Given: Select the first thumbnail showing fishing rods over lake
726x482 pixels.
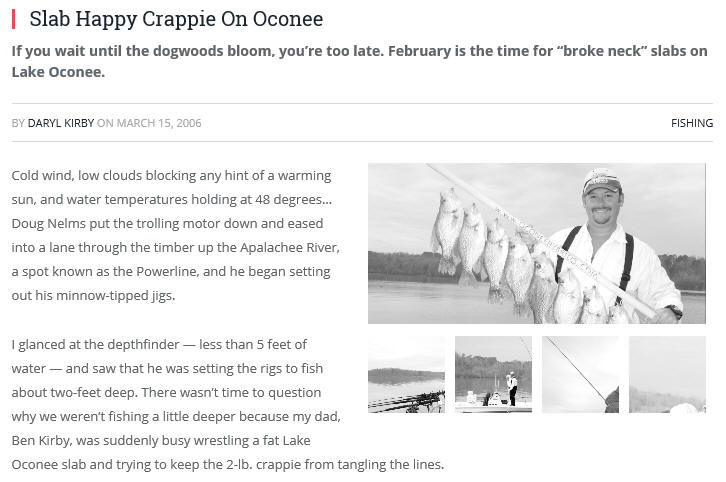Looking at the screenshot, I should [406, 375].
